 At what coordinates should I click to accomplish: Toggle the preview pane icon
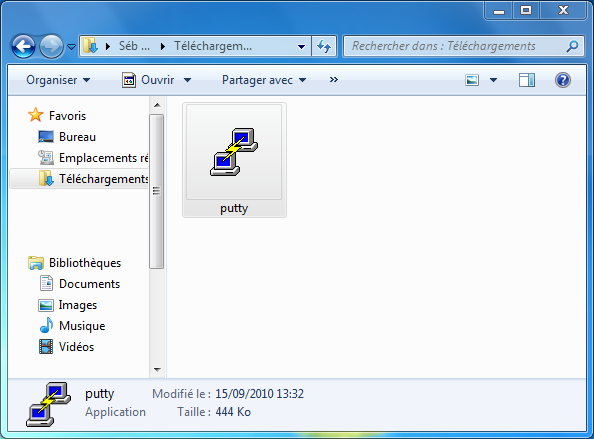527,80
